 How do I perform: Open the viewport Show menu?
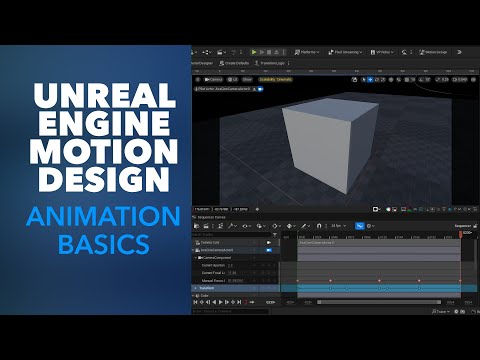tap(247, 80)
